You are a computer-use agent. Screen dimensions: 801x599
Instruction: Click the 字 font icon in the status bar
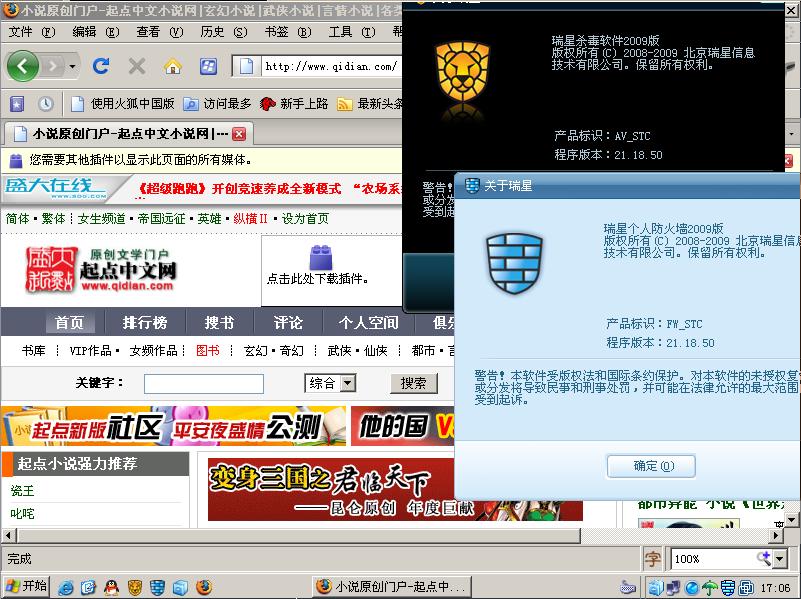(x=652, y=559)
